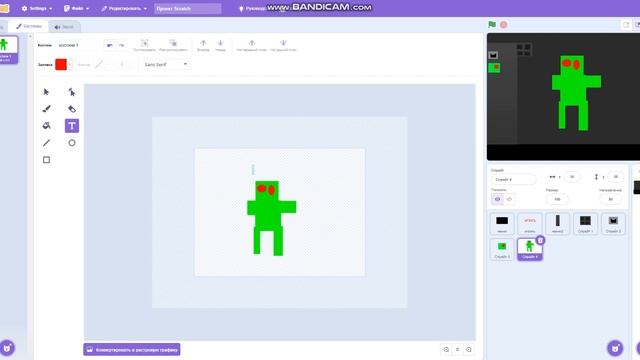Edit the sprite name field
The width and height of the screenshot is (640, 360).
point(513,179)
